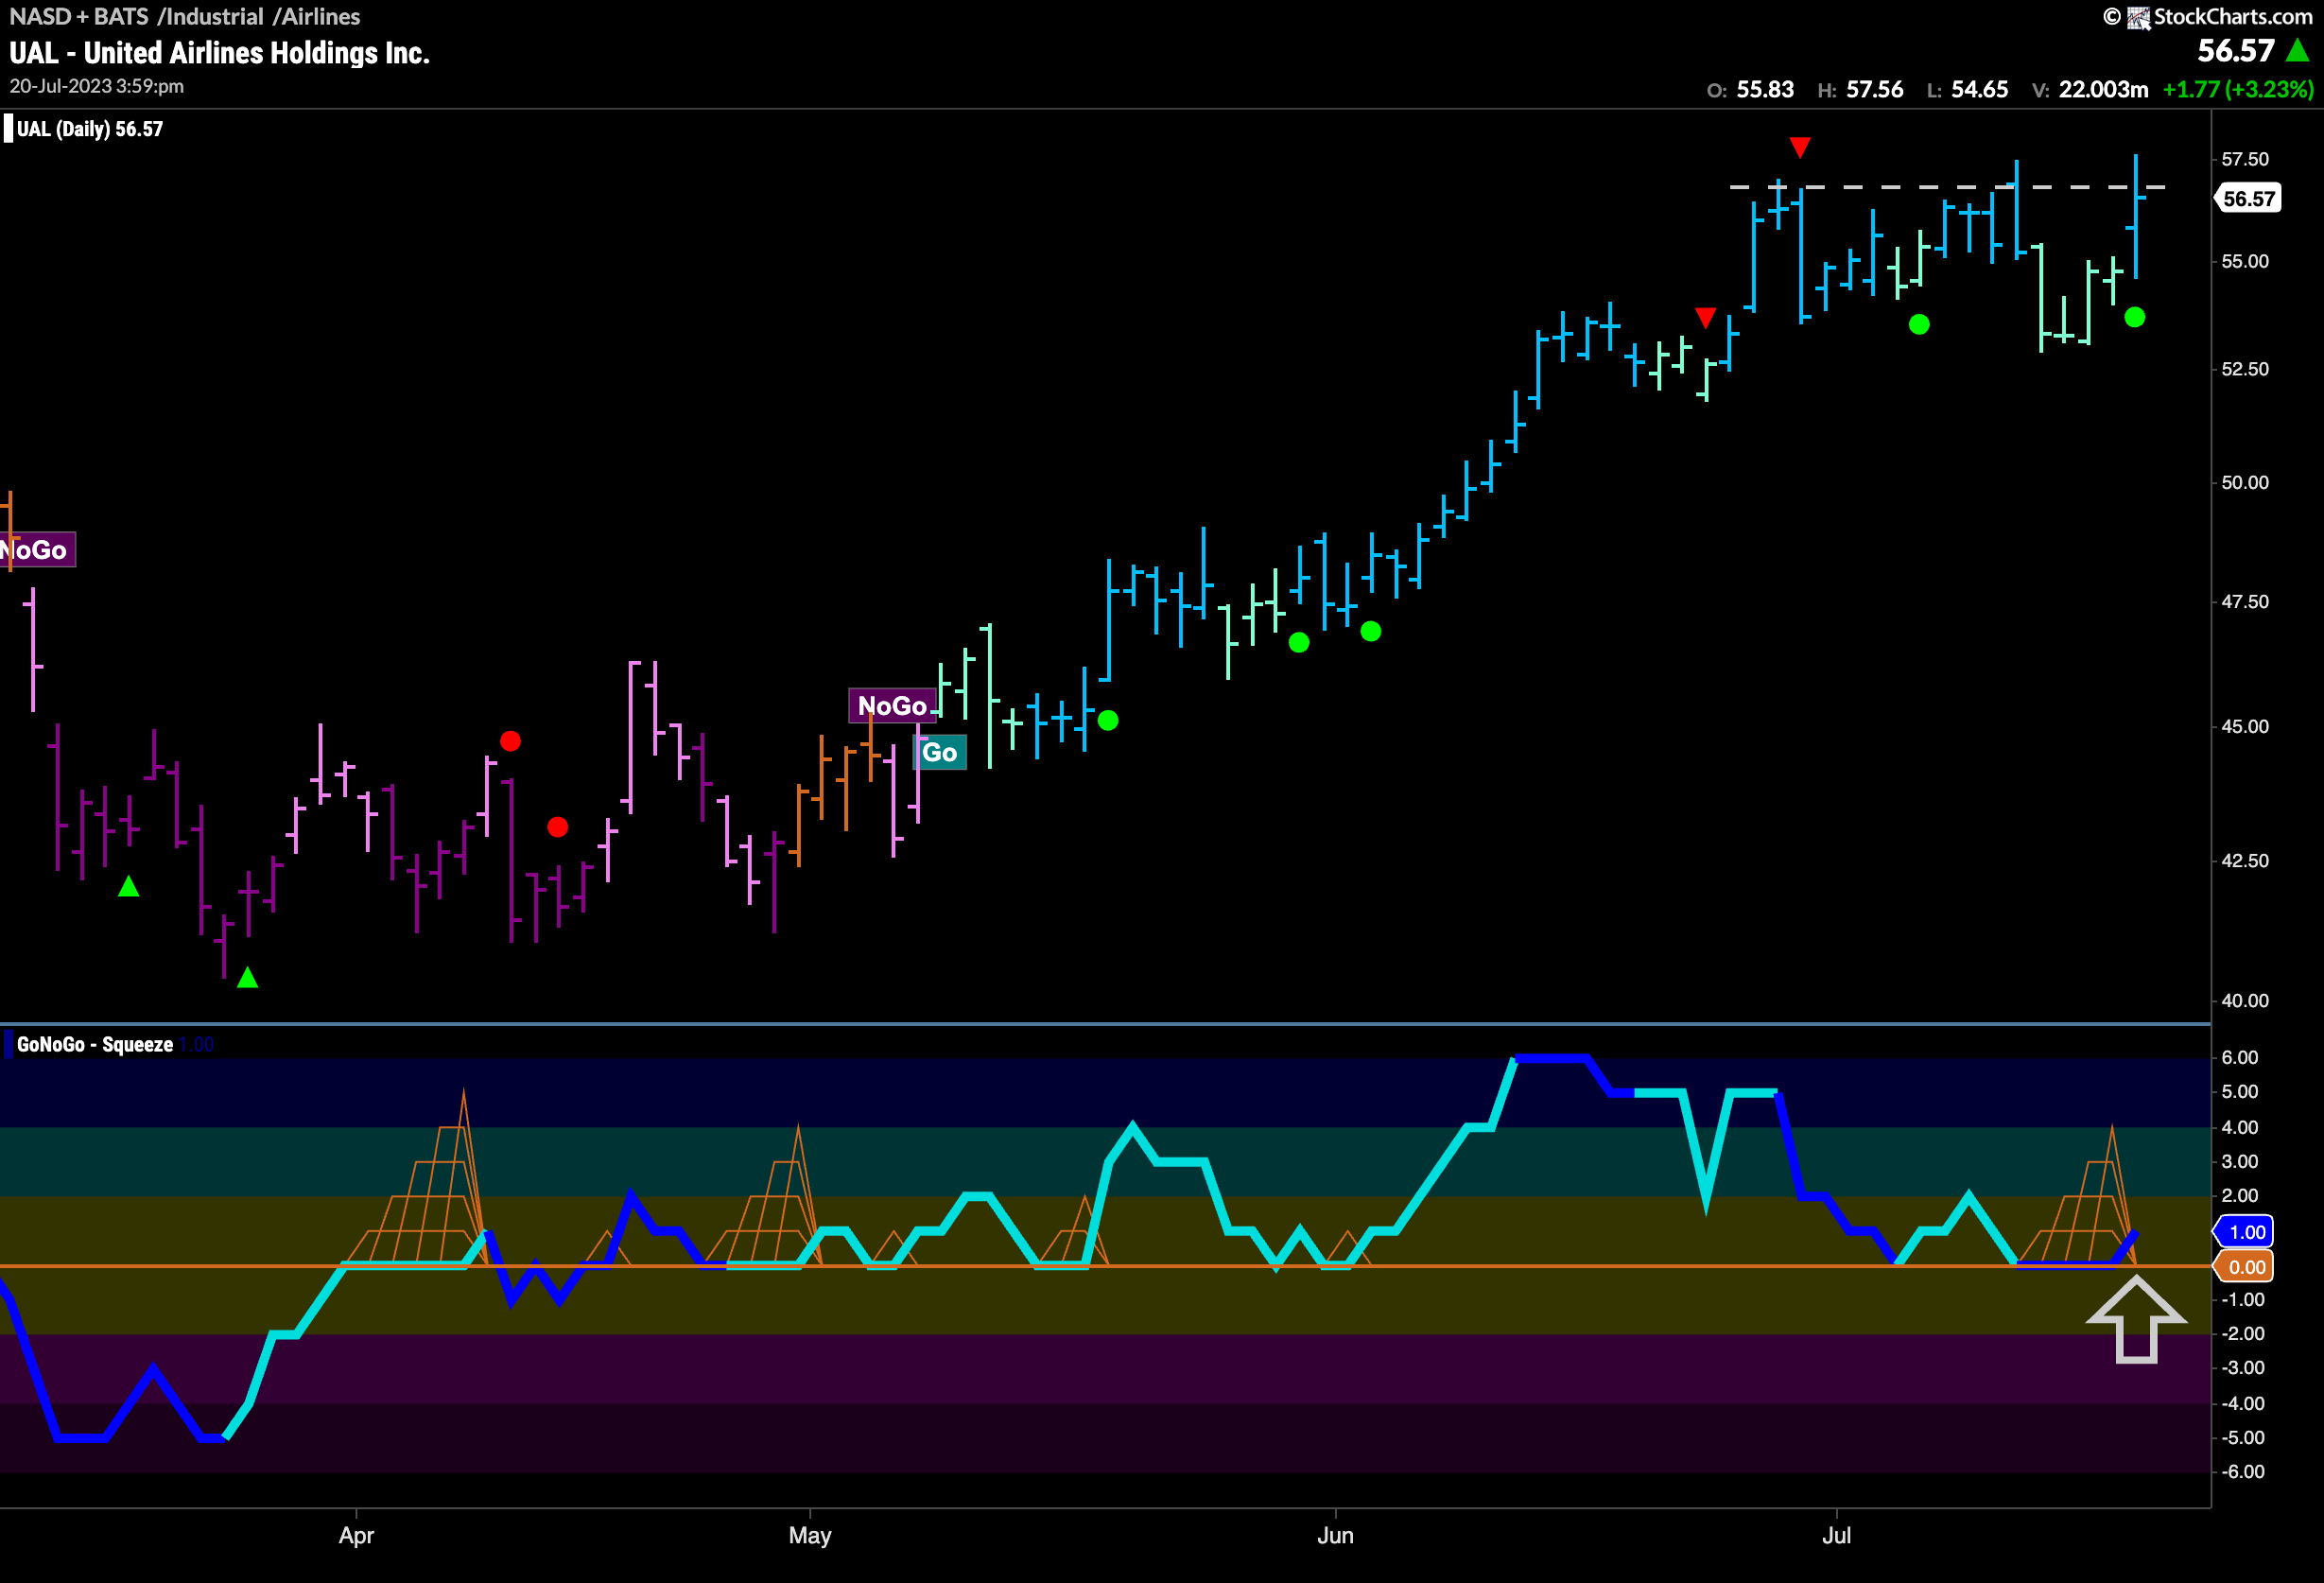Screen dimensions: 2324x1583
Task: Click the green dot near 46.75 in early June
Action: pyautogui.click(x=1371, y=631)
